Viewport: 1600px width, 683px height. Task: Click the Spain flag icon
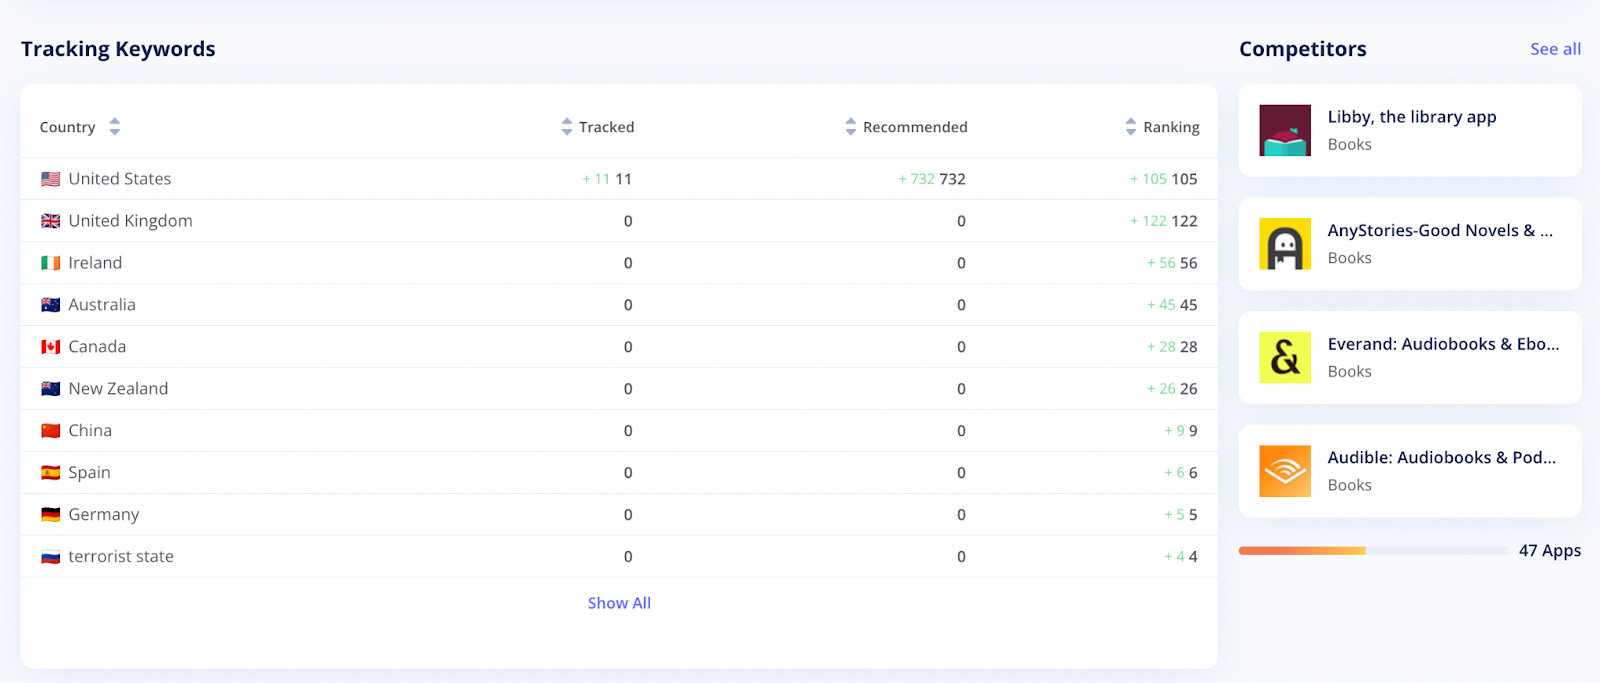51,473
